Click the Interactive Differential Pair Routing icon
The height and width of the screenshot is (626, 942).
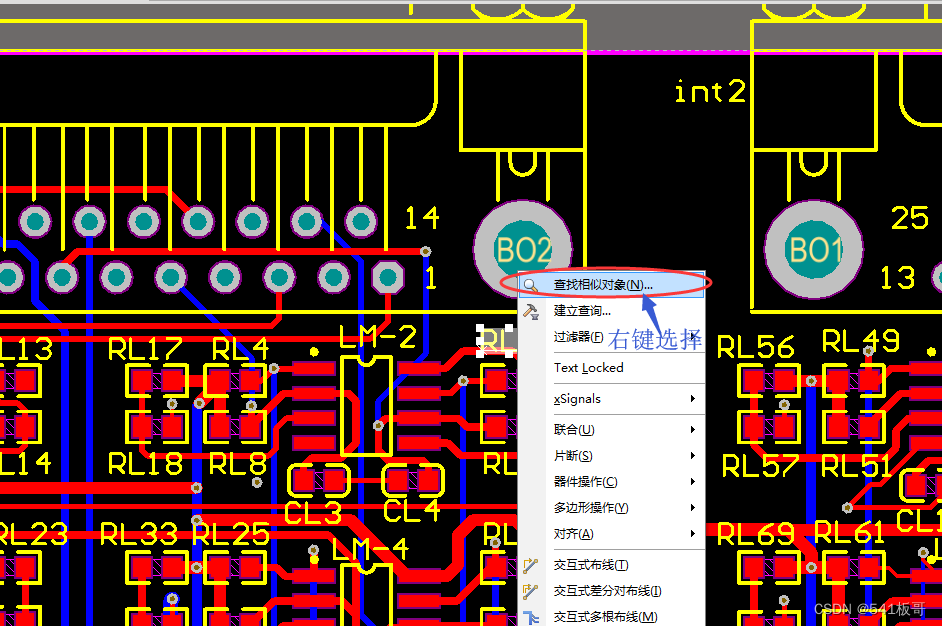(x=530, y=592)
